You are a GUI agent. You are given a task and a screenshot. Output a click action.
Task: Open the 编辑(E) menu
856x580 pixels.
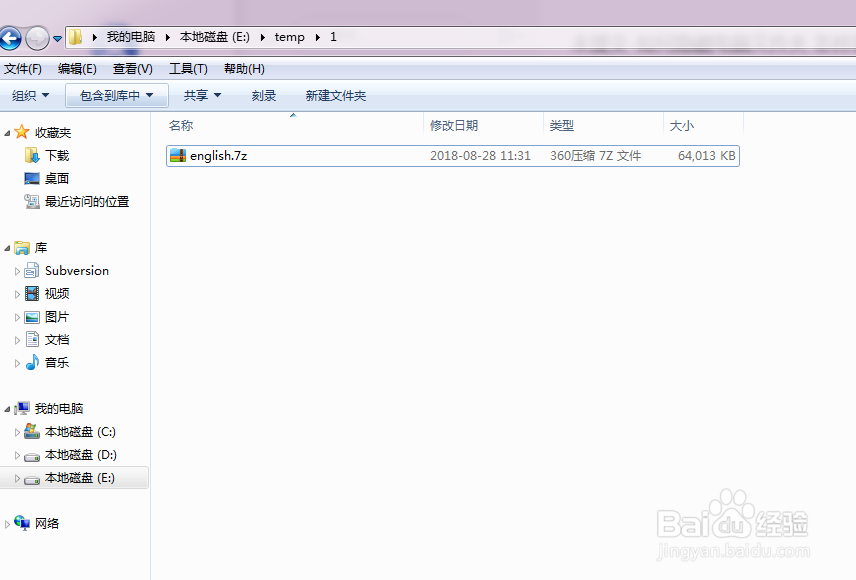77,69
